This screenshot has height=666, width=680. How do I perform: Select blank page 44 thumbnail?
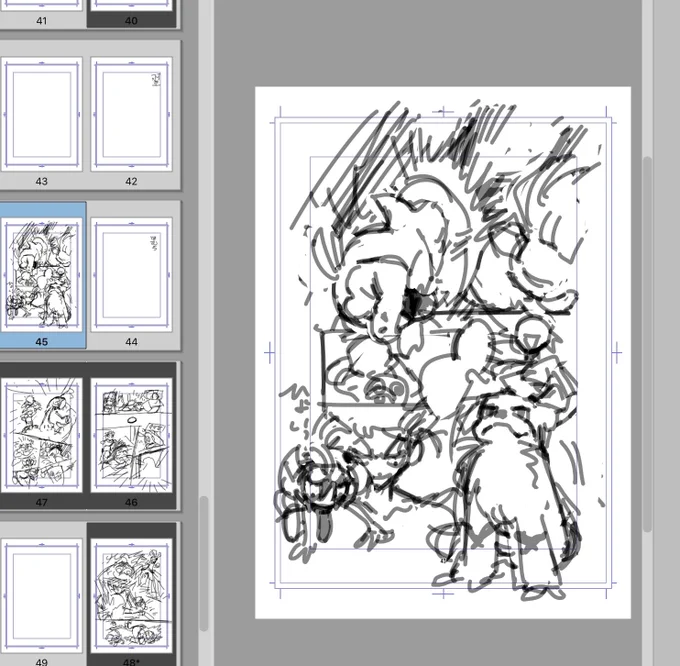(131, 274)
